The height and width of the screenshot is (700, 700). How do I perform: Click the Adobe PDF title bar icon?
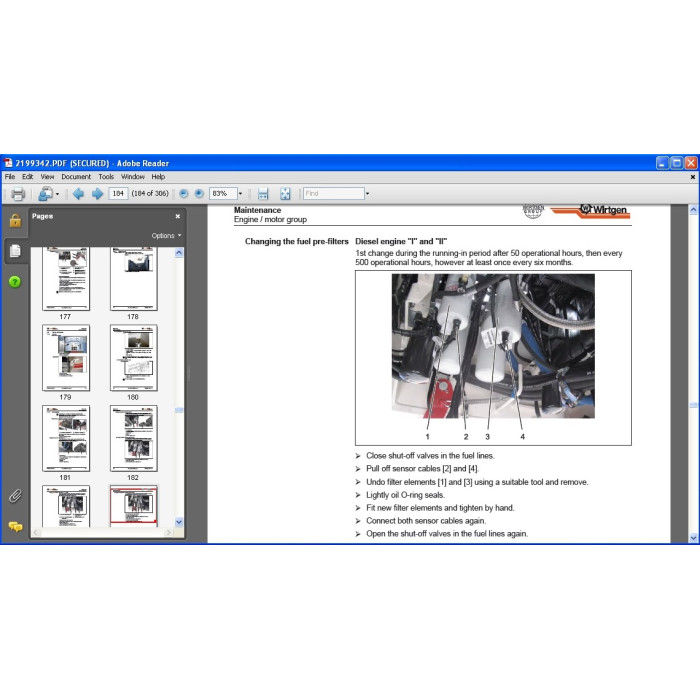point(8,163)
